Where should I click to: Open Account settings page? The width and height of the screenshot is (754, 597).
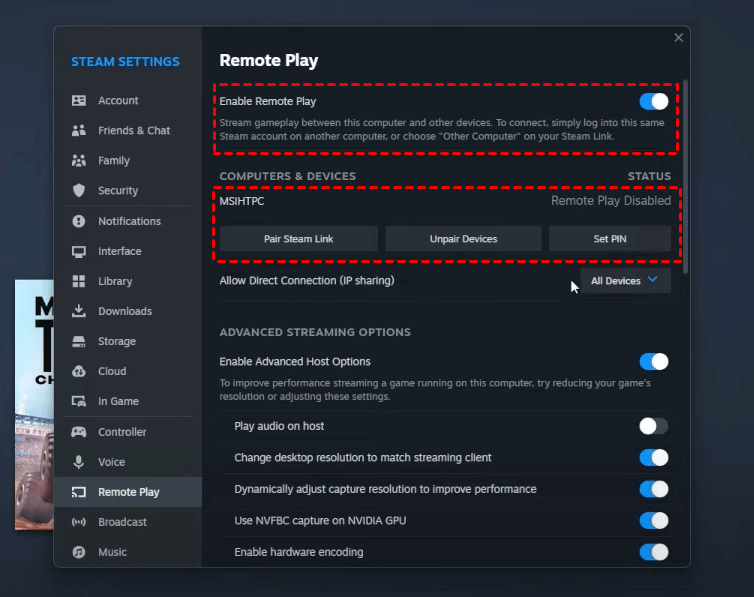pyautogui.click(x=128, y=100)
